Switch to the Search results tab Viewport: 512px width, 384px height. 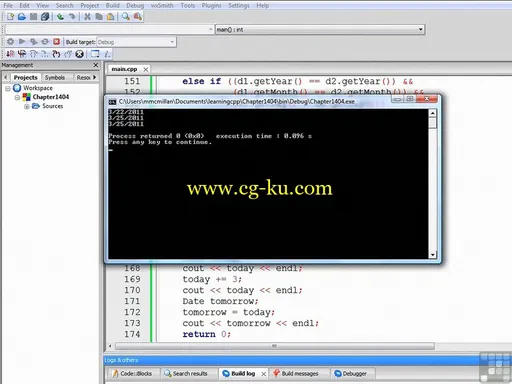tap(186, 374)
